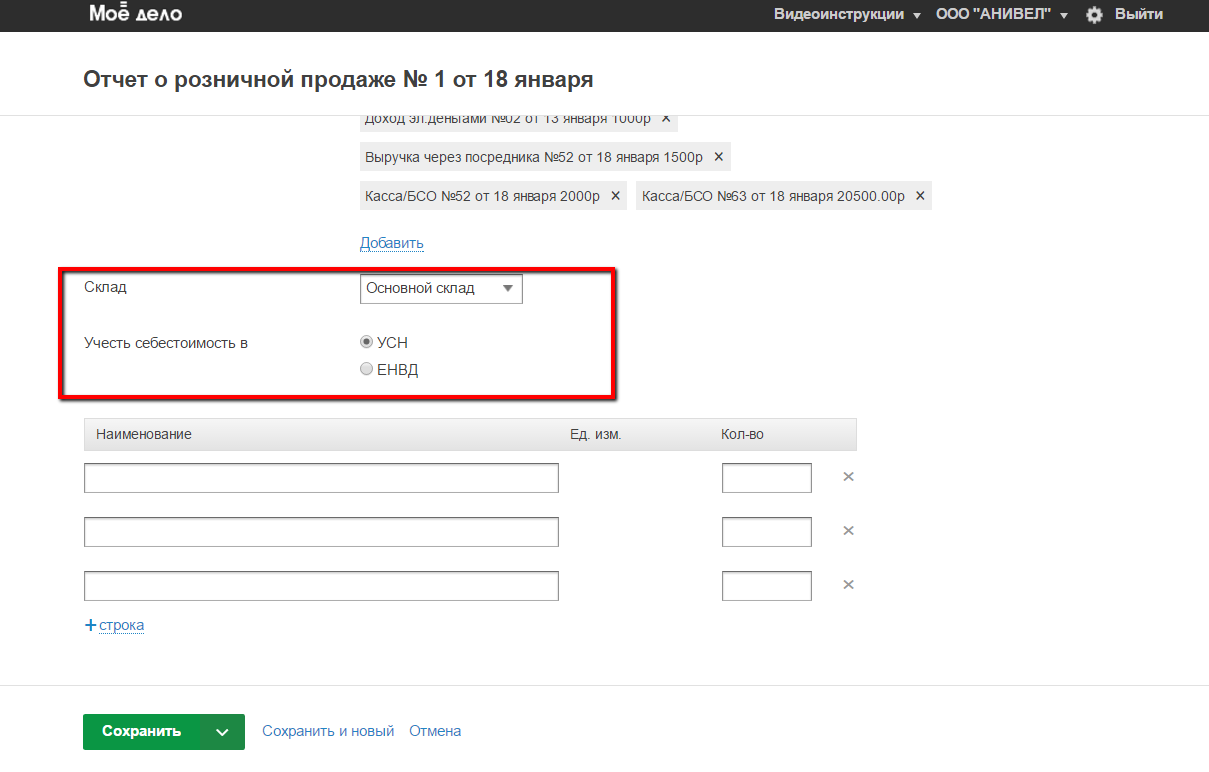
Task: Focus the second Кол-во quantity field
Action: coord(767,532)
